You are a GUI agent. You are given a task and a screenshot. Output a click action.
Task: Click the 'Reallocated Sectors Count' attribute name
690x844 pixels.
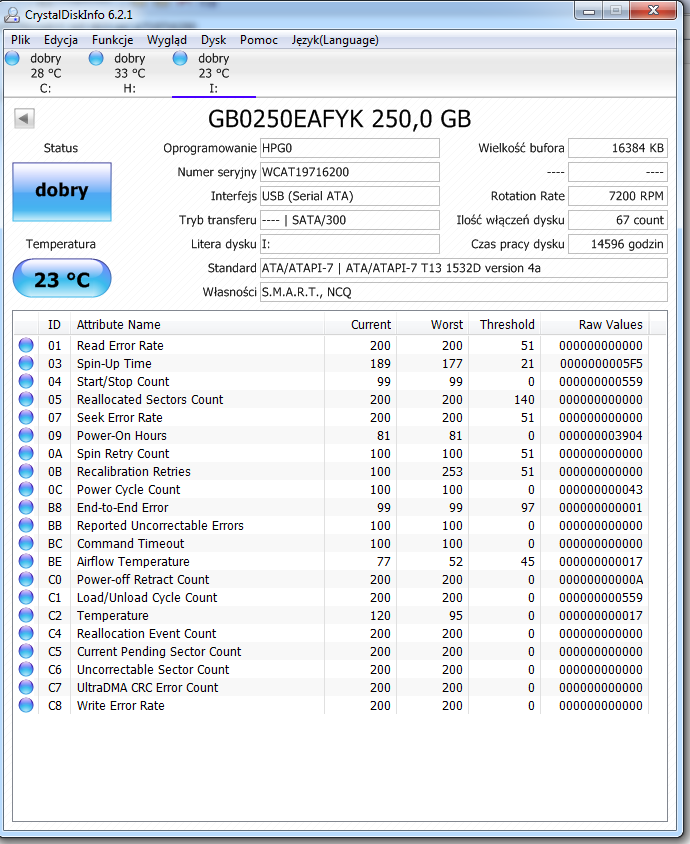[150, 399]
